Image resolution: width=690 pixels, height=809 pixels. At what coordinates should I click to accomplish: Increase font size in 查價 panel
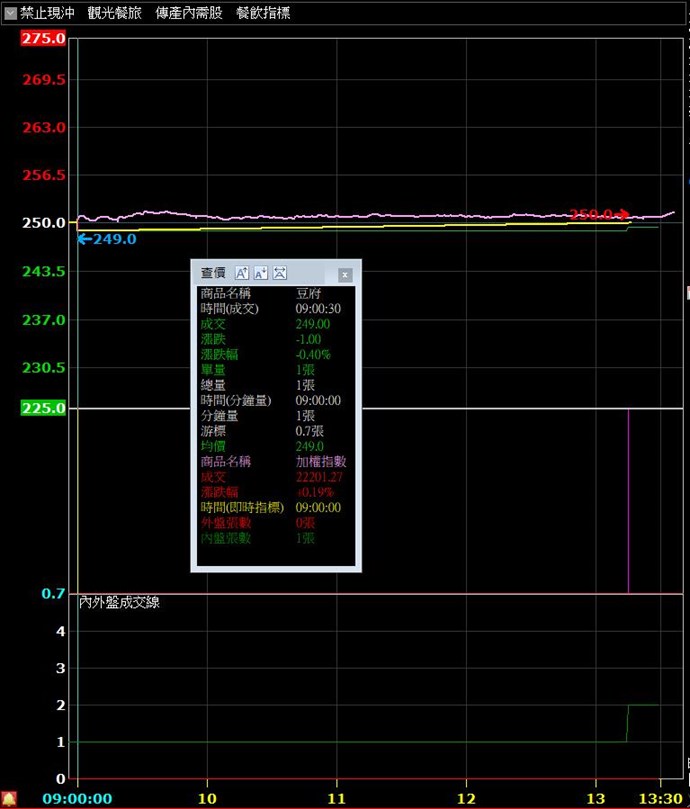click(x=242, y=273)
